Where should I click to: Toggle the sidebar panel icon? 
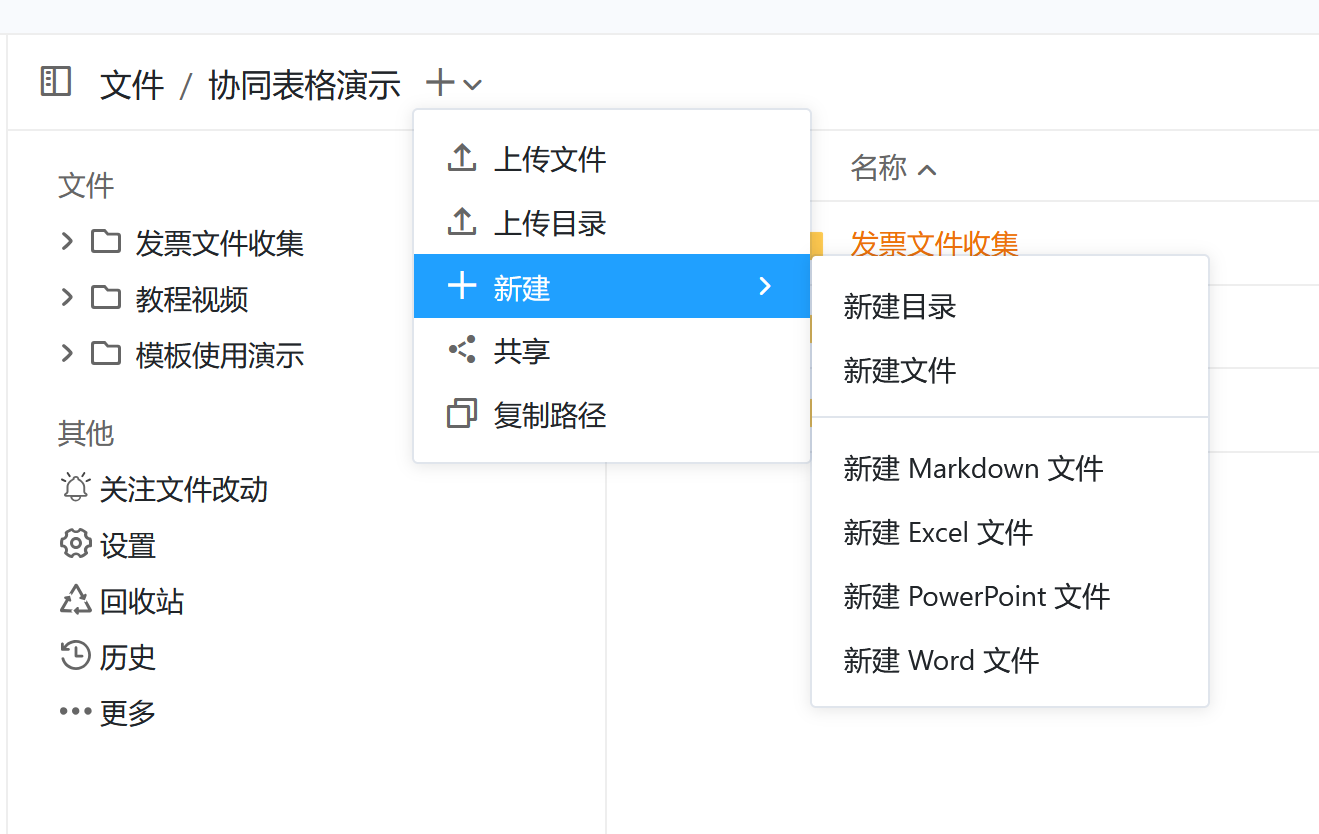(56, 82)
